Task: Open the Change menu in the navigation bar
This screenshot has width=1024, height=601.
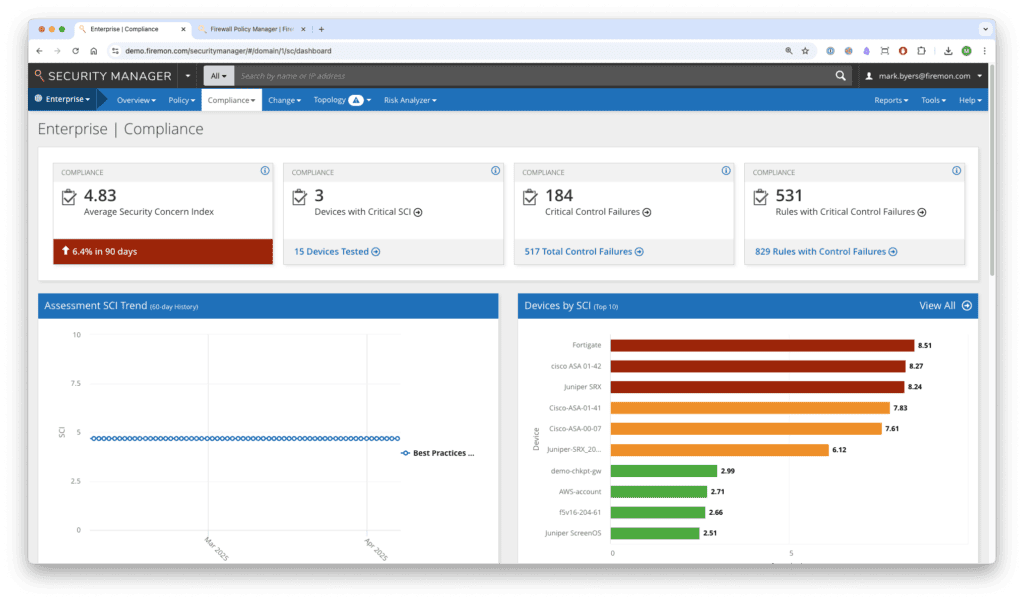Action: 284,99
